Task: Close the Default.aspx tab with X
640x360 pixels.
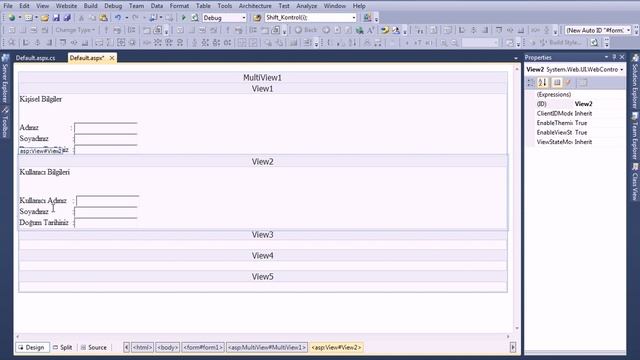Action: [112, 58]
